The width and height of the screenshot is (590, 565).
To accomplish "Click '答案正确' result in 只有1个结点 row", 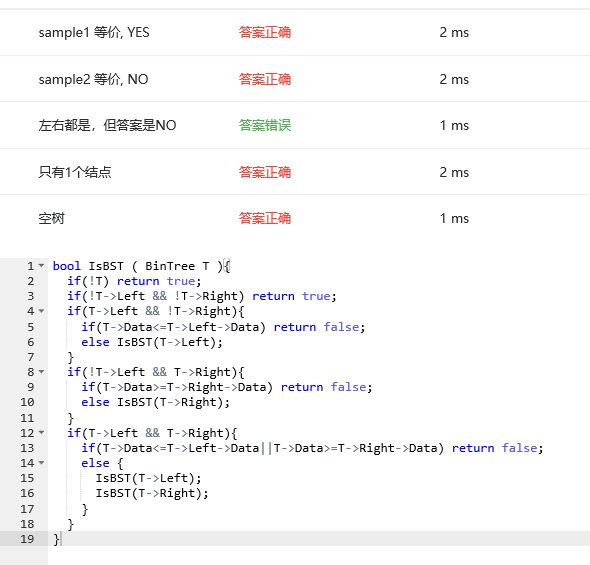I will (265, 172).
